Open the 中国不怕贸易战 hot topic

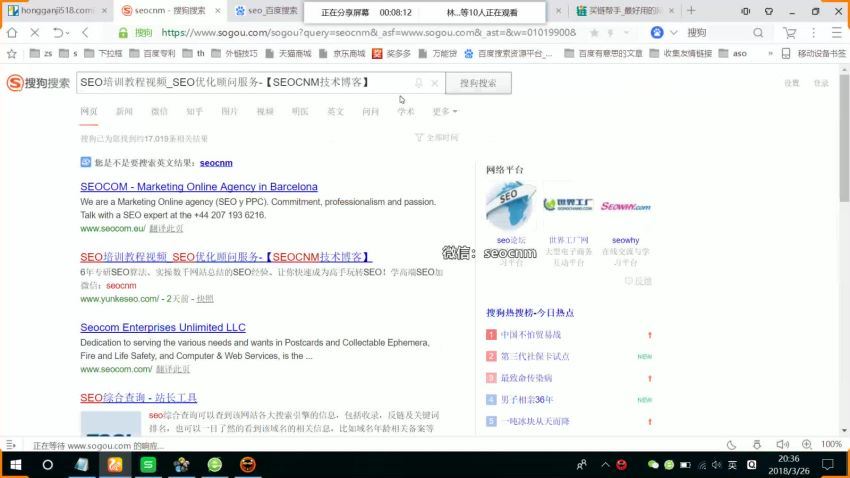point(531,335)
